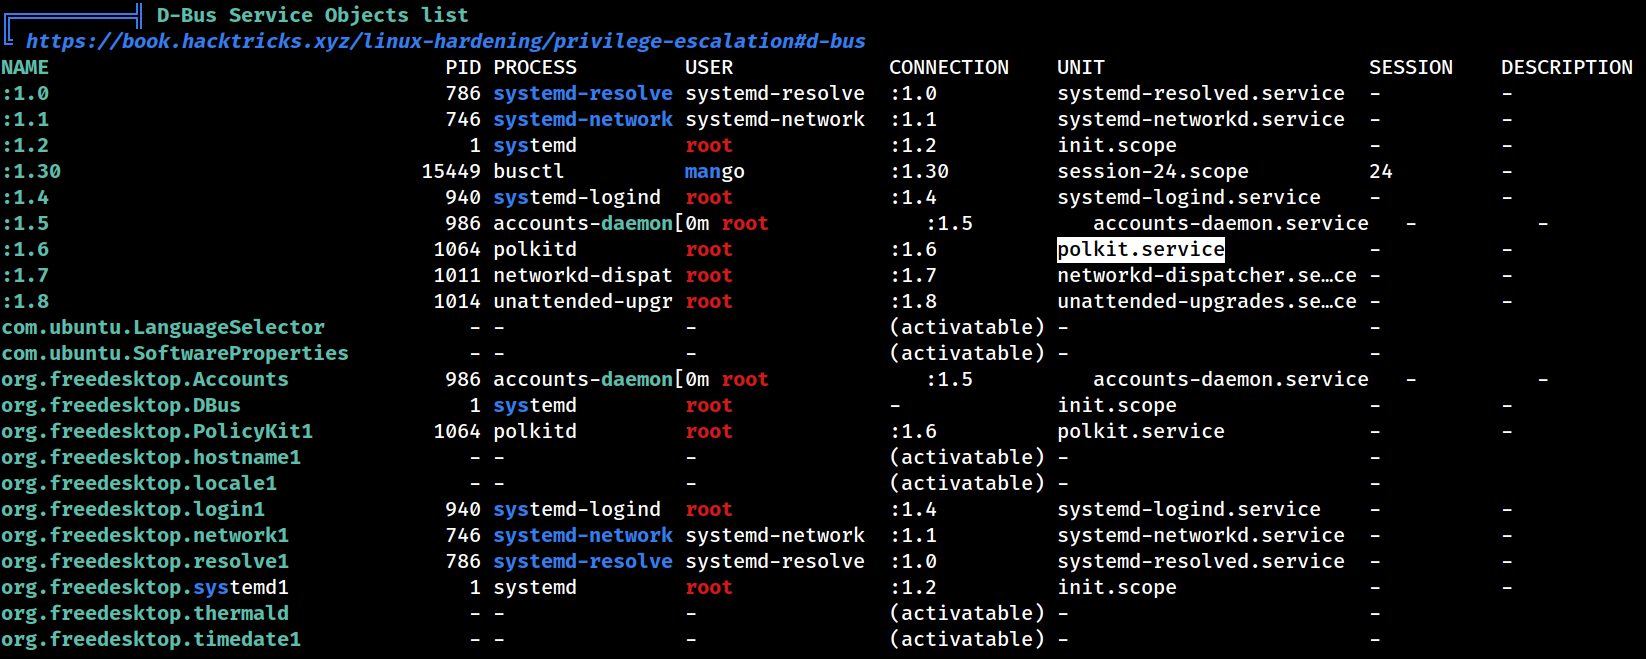
Task: Click org.freedesktop.timedate1 entry
Action: (x=151, y=639)
